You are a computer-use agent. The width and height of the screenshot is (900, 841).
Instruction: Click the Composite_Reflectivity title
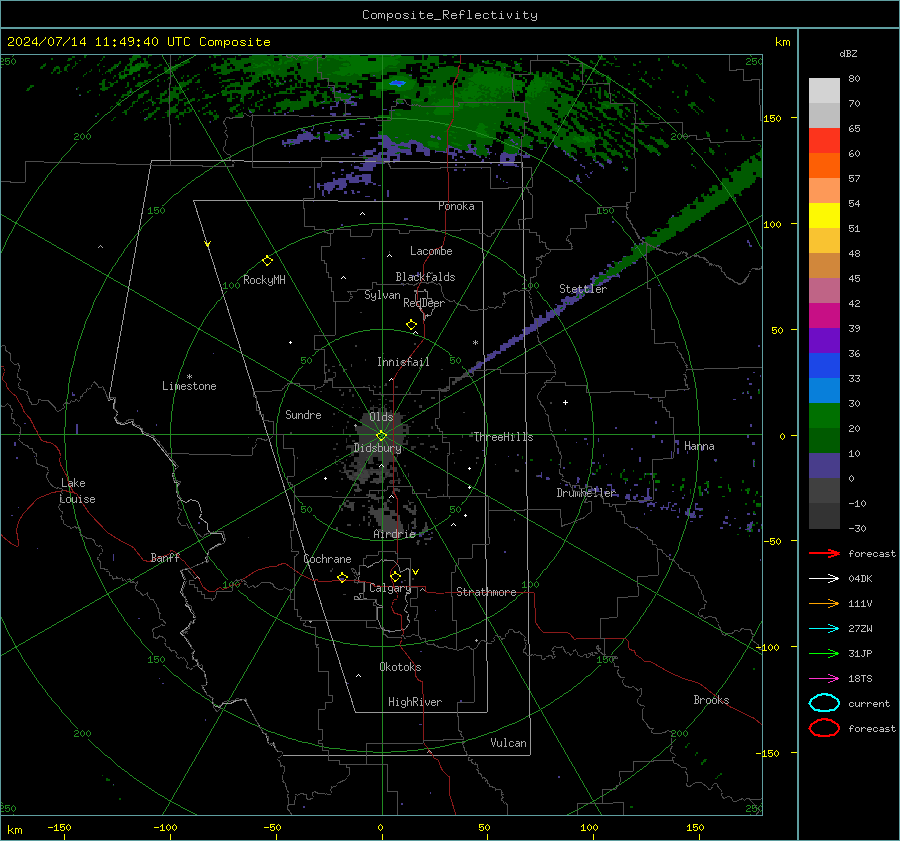tap(450, 15)
